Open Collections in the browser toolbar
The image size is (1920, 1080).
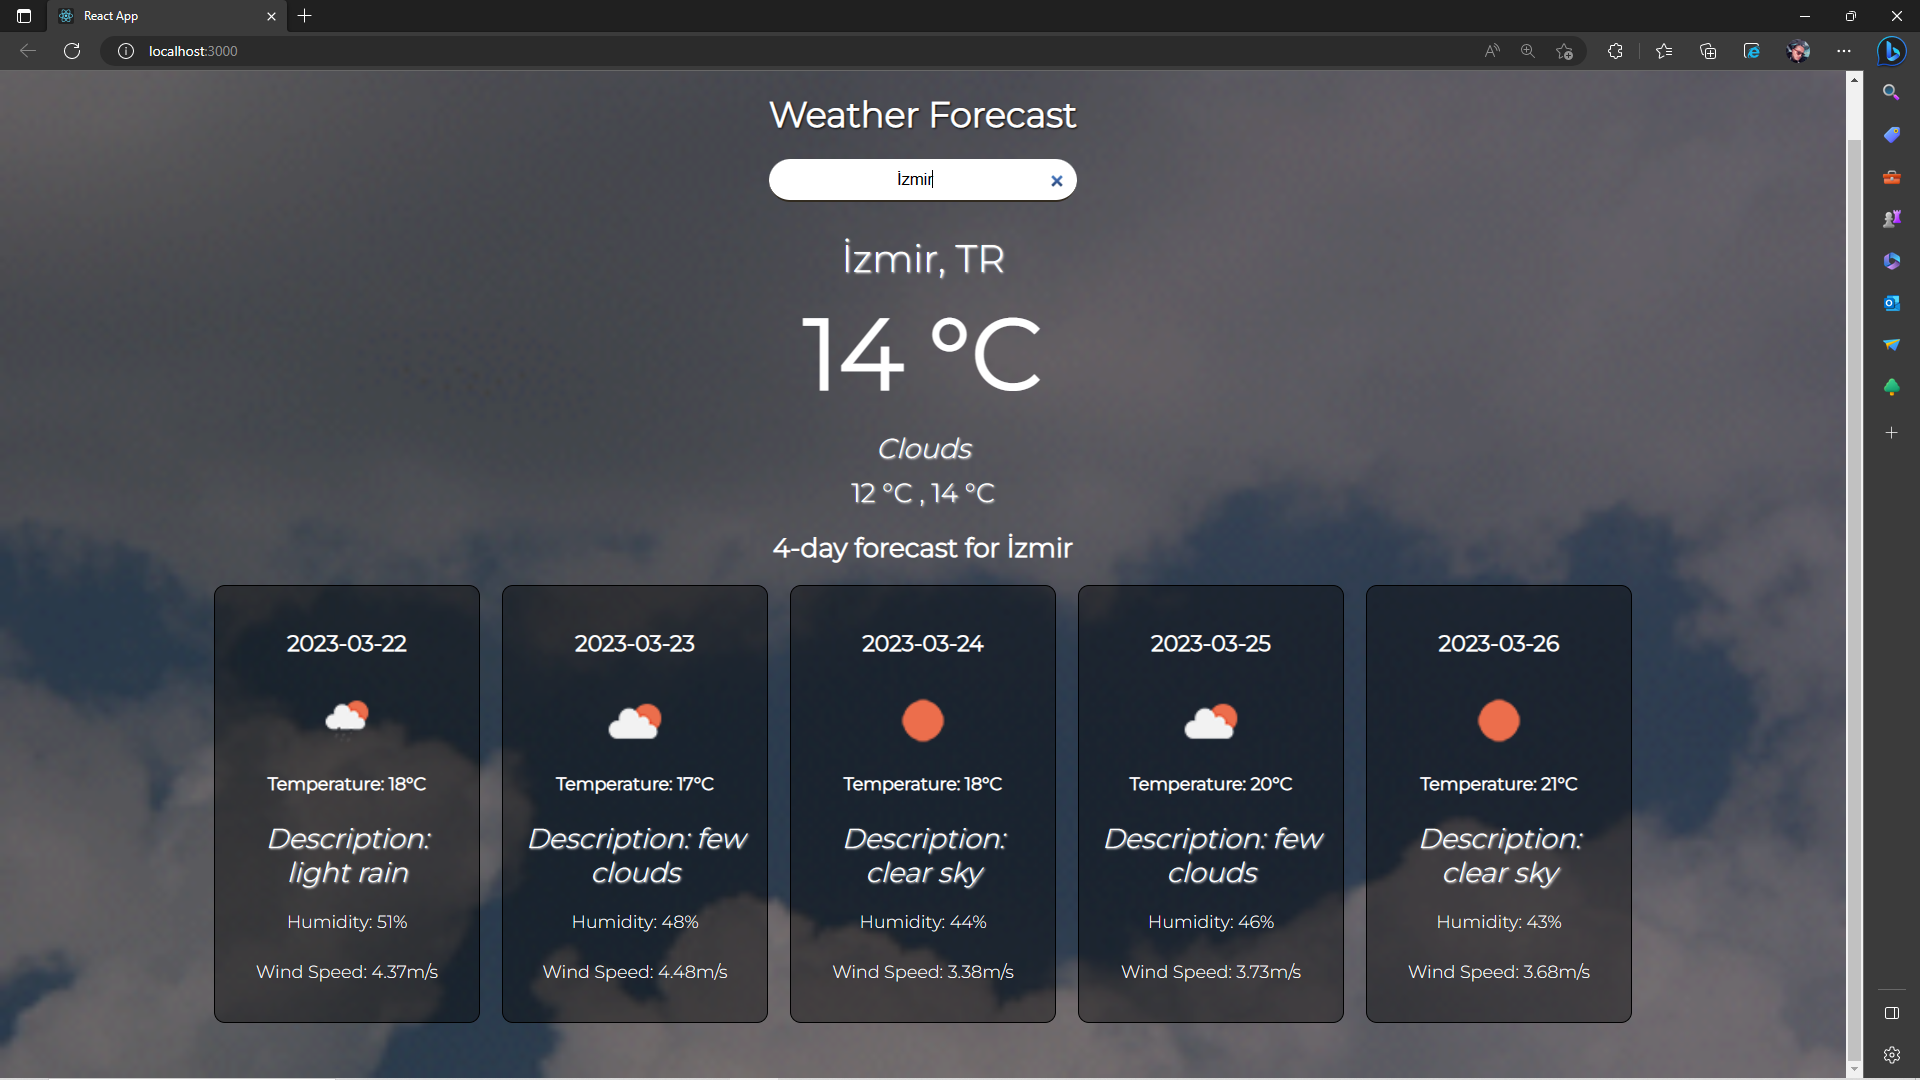click(x=1708, y=51)
